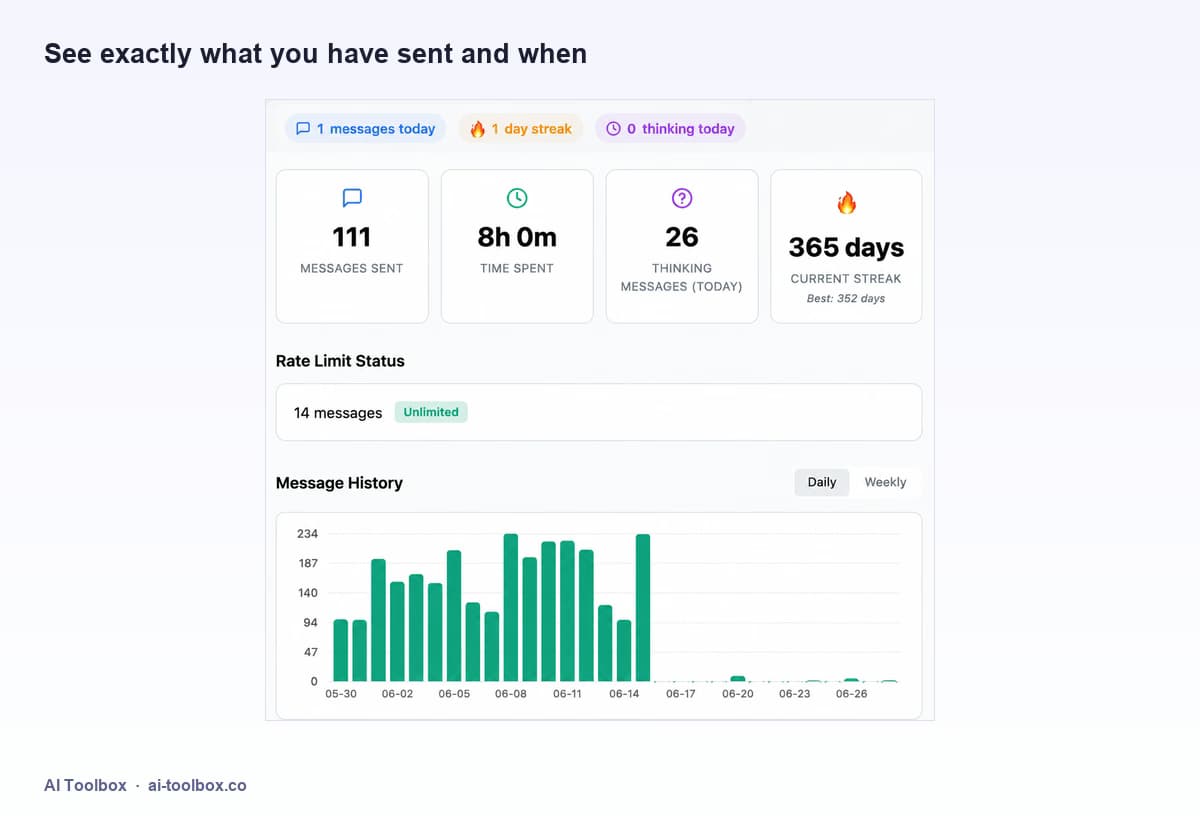Click the '05-30' x-axis date label
The image size is (1200, 816).
(x=341, y=694)
